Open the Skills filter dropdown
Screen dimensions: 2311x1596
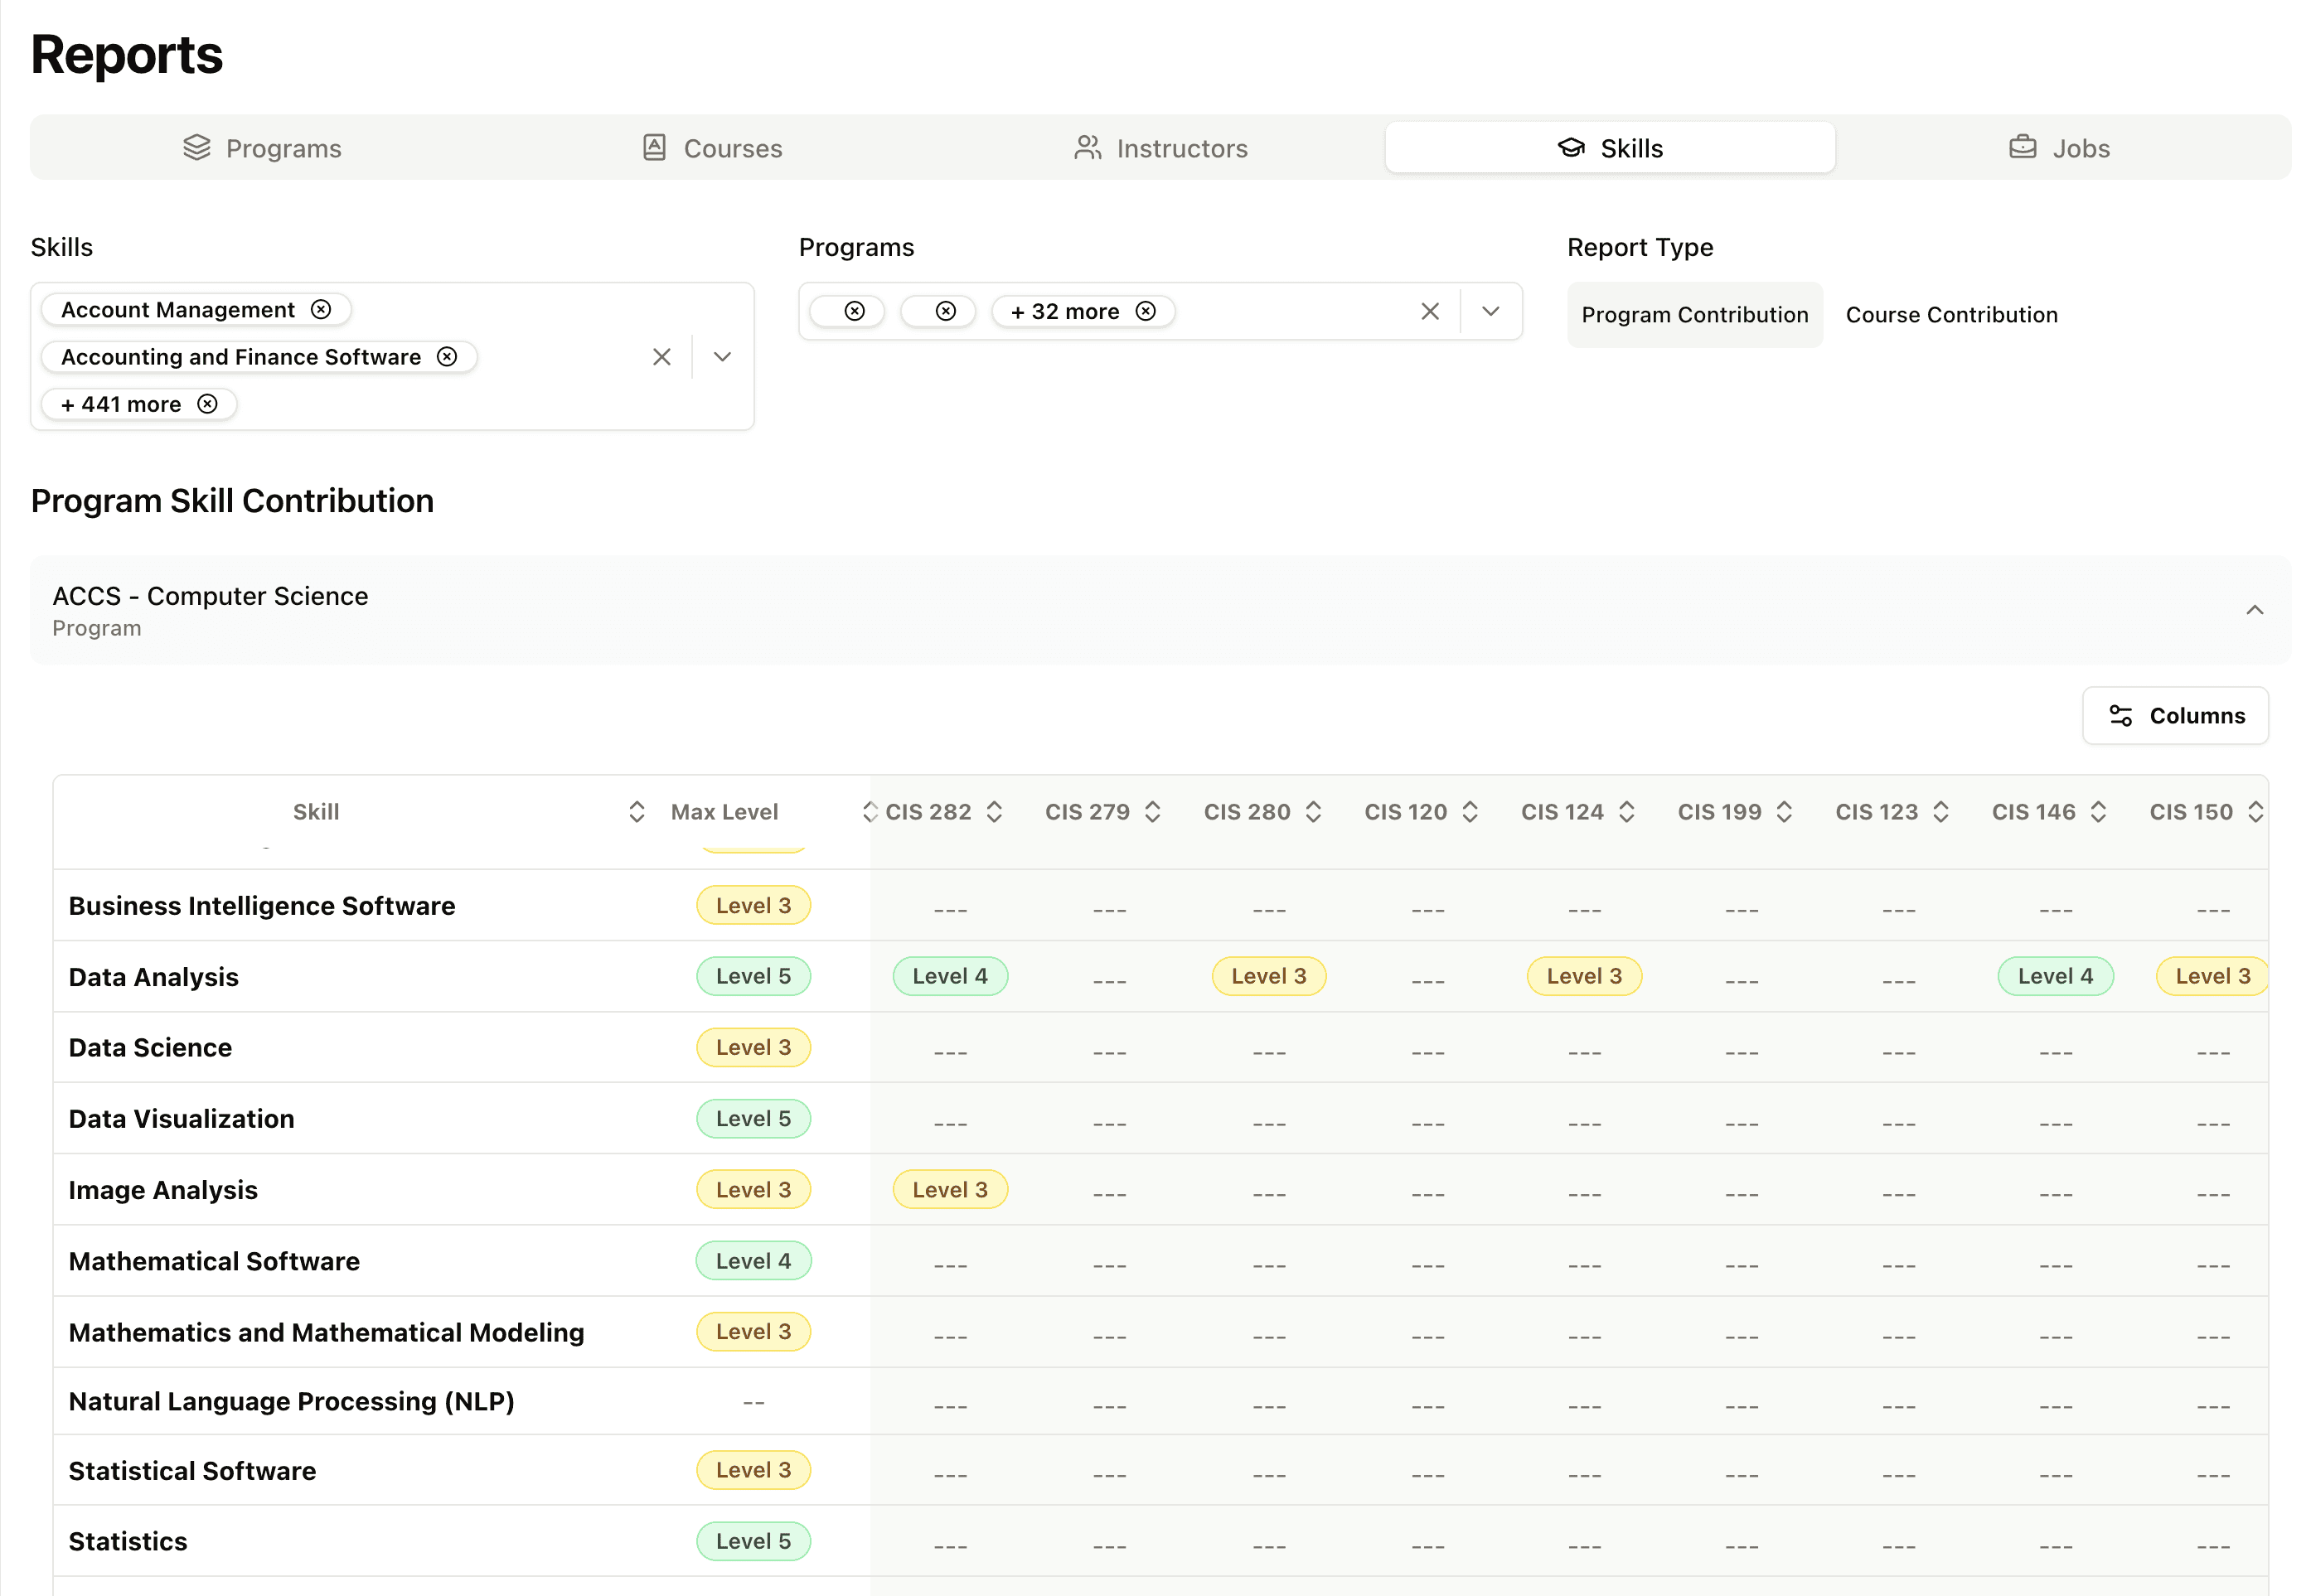pyautogui.click(x=722, y=357)
